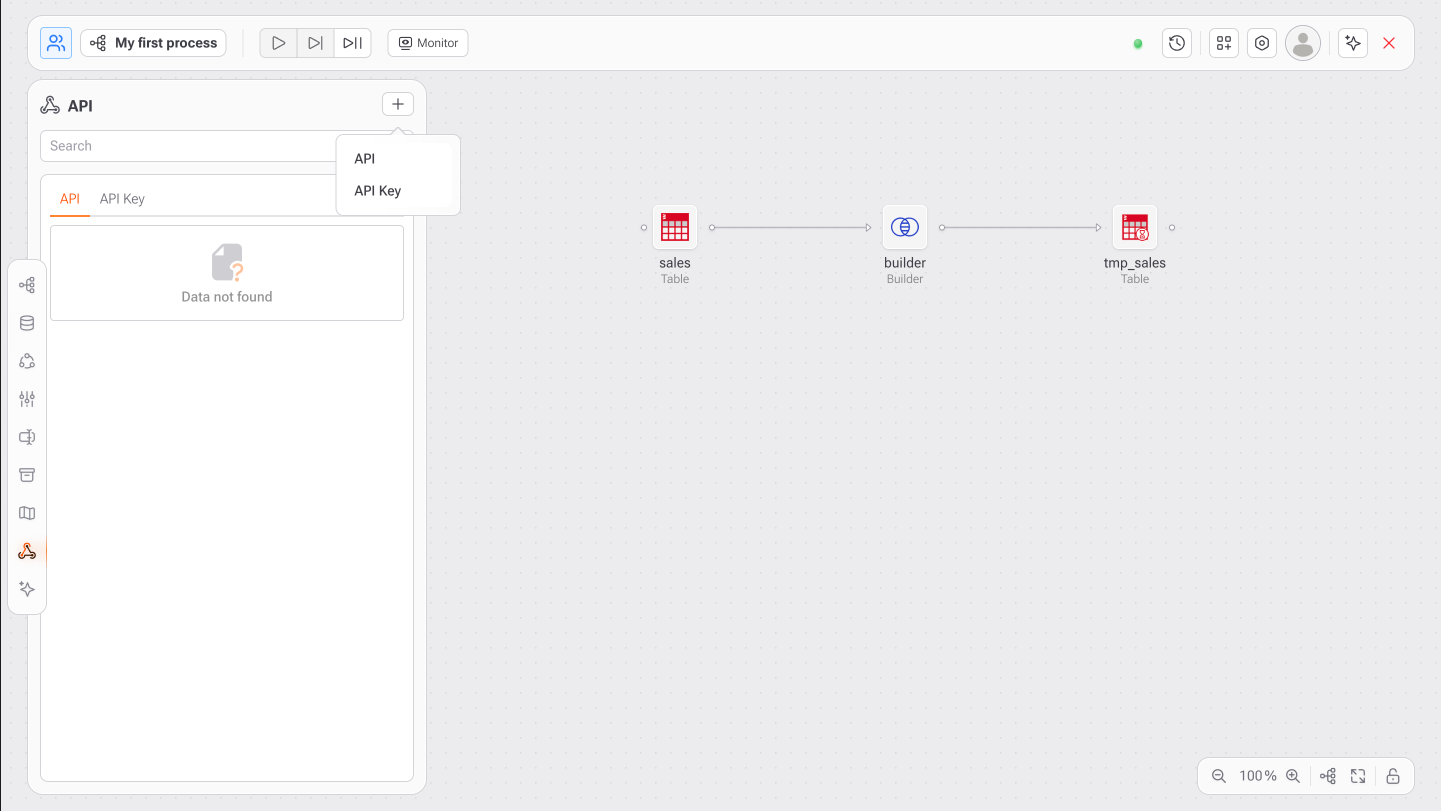
Task: Toggle the canvas lock icon
Action: pyautogui.click(x=1393, y=776)
